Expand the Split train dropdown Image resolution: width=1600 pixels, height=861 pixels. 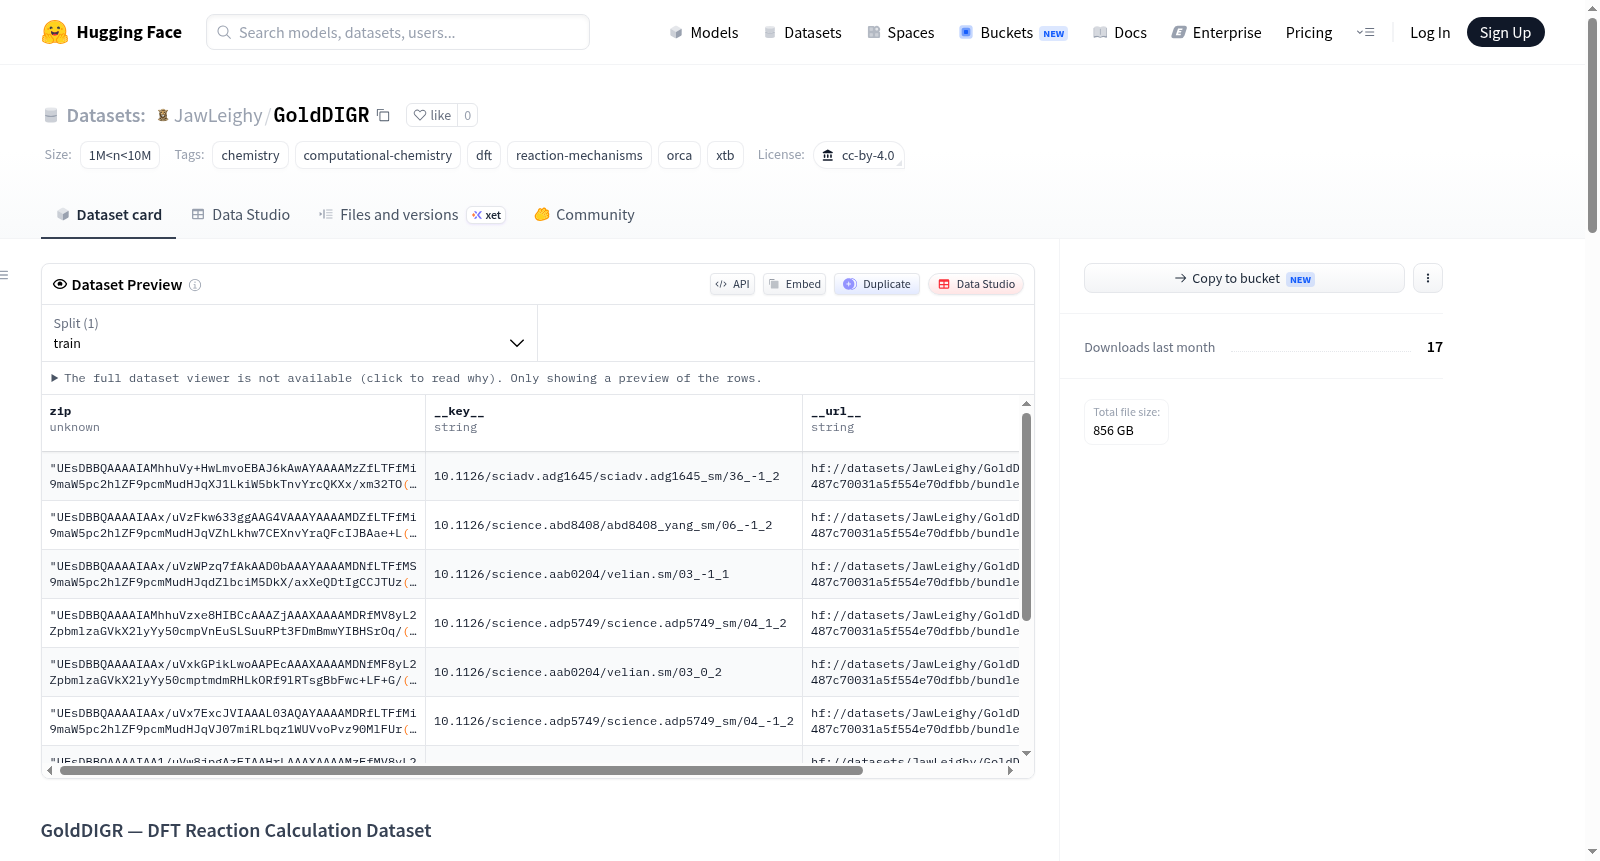tap(289, 333)
